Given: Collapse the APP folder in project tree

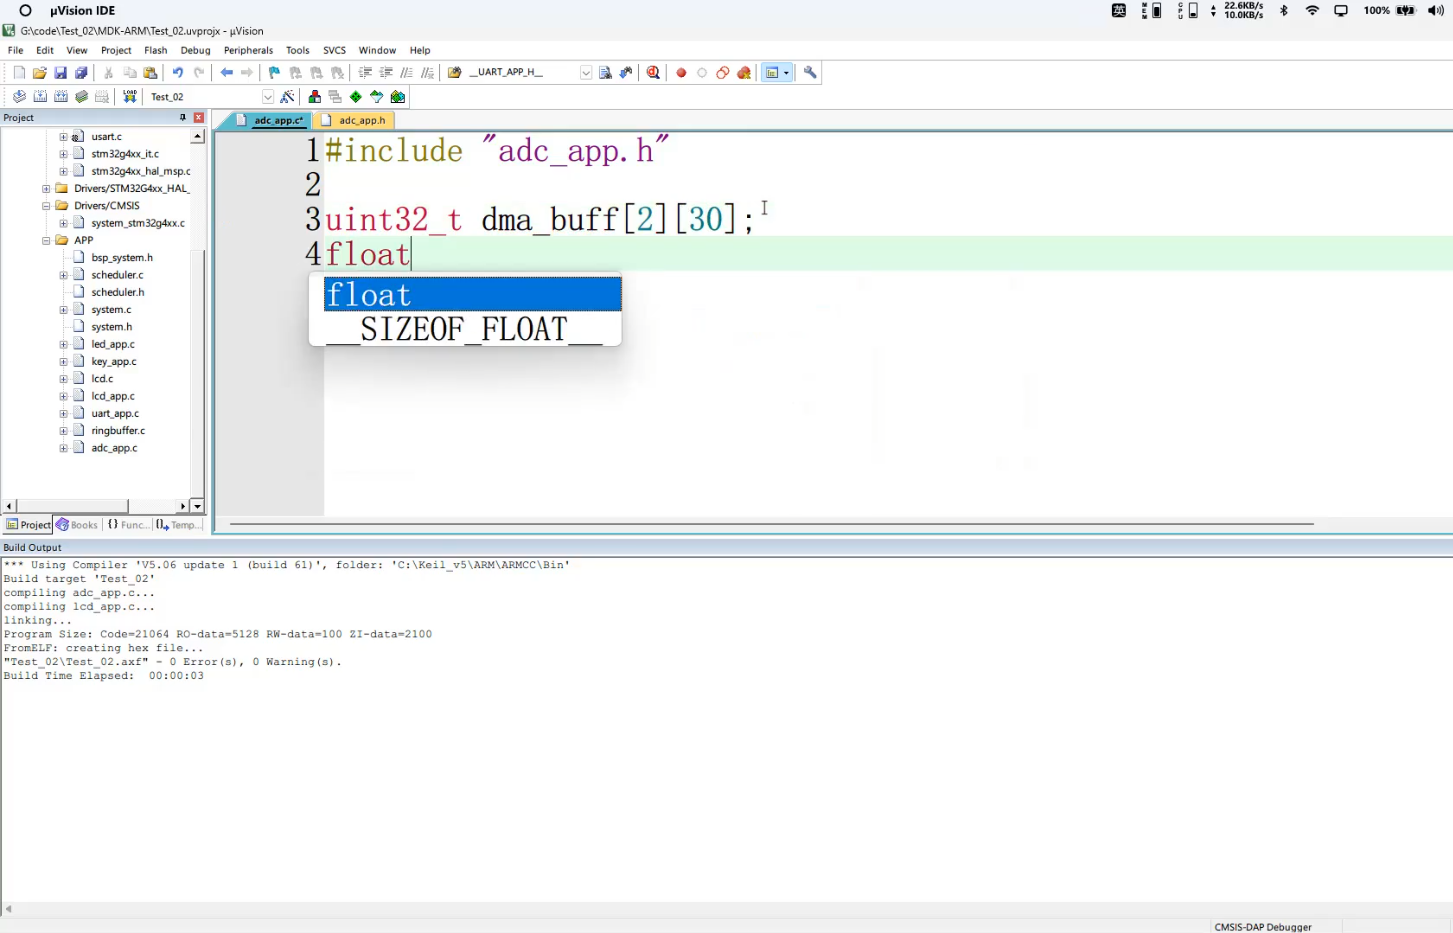Looking at the screenshot, I should [x=46, y=240].
